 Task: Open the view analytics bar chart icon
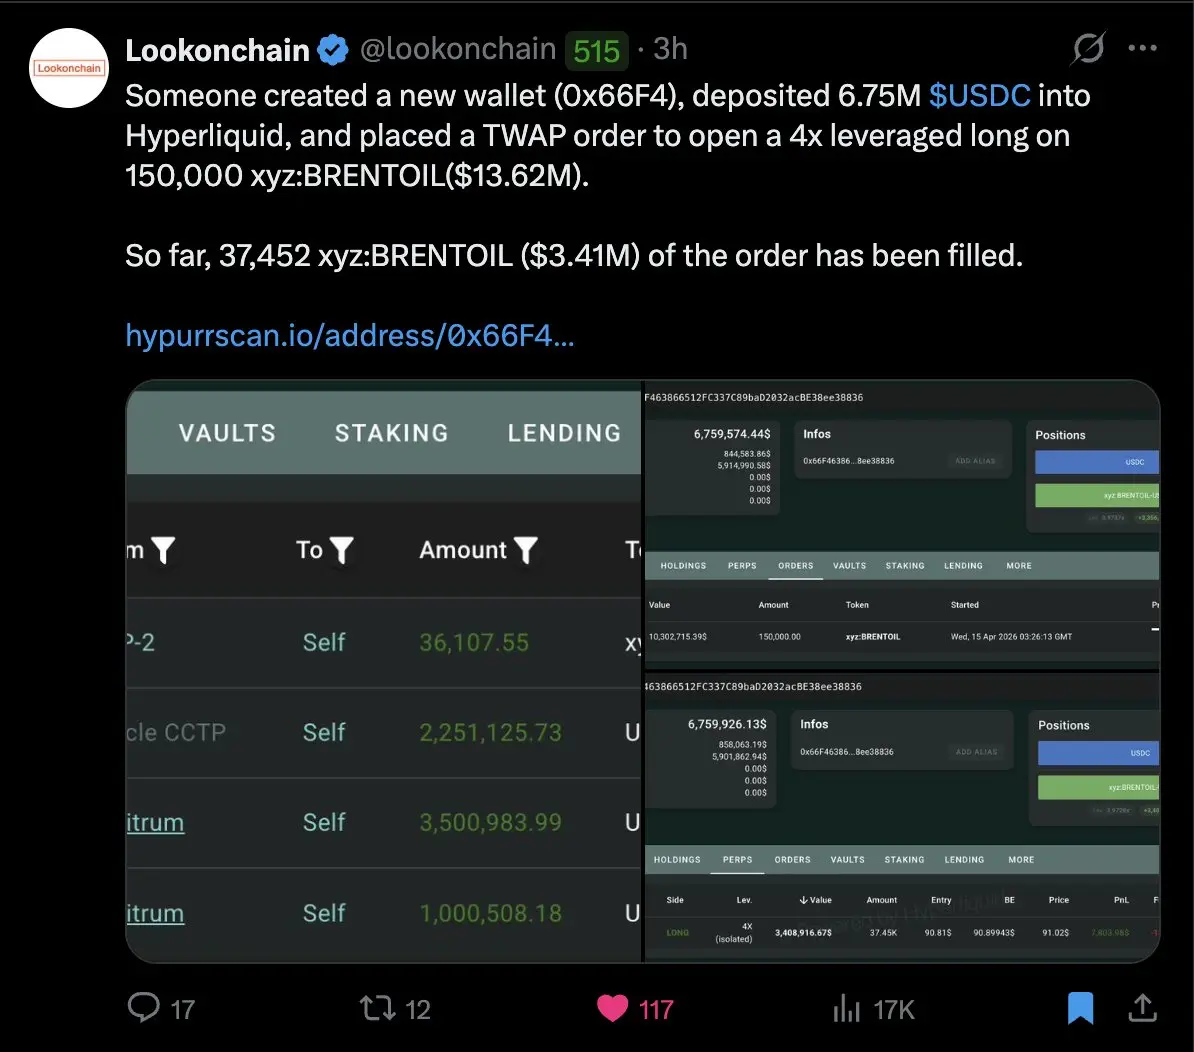(x=847, y=1008)
